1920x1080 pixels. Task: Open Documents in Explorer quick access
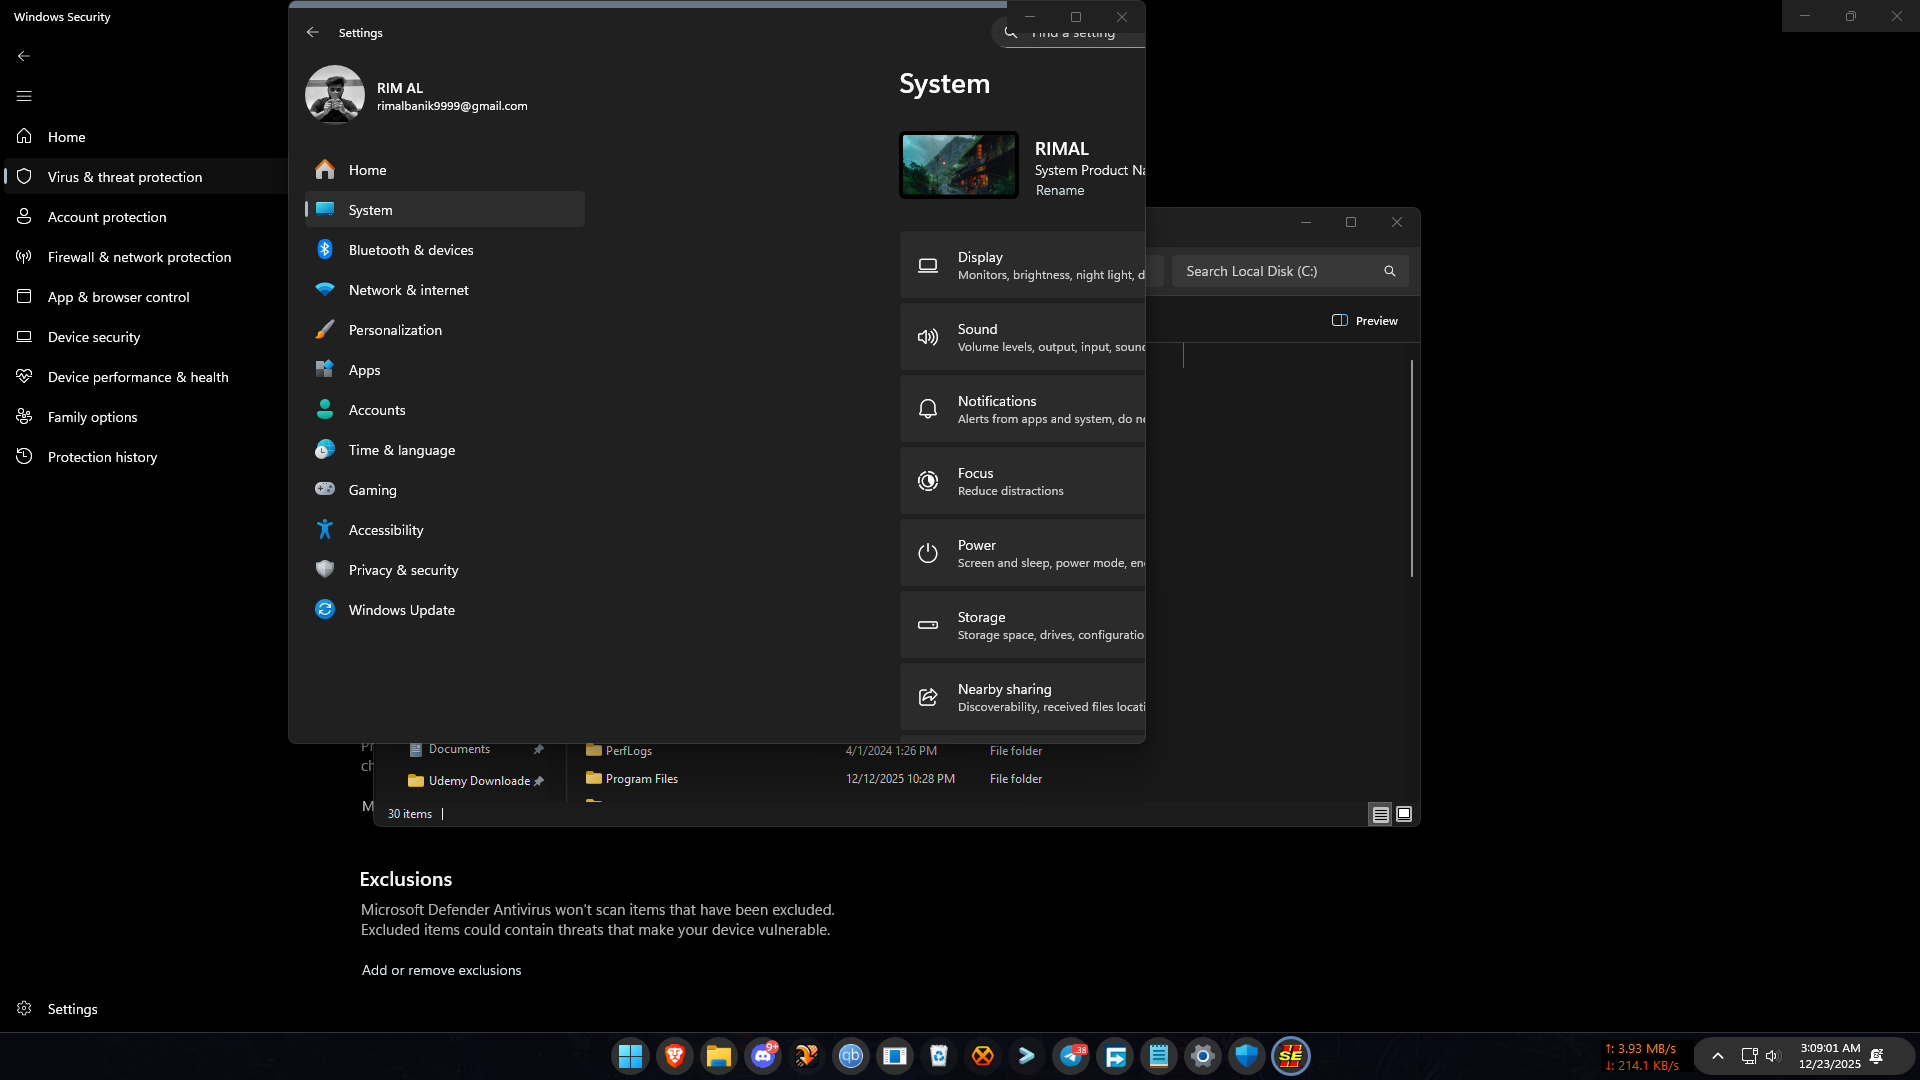(x=459, y=749)
